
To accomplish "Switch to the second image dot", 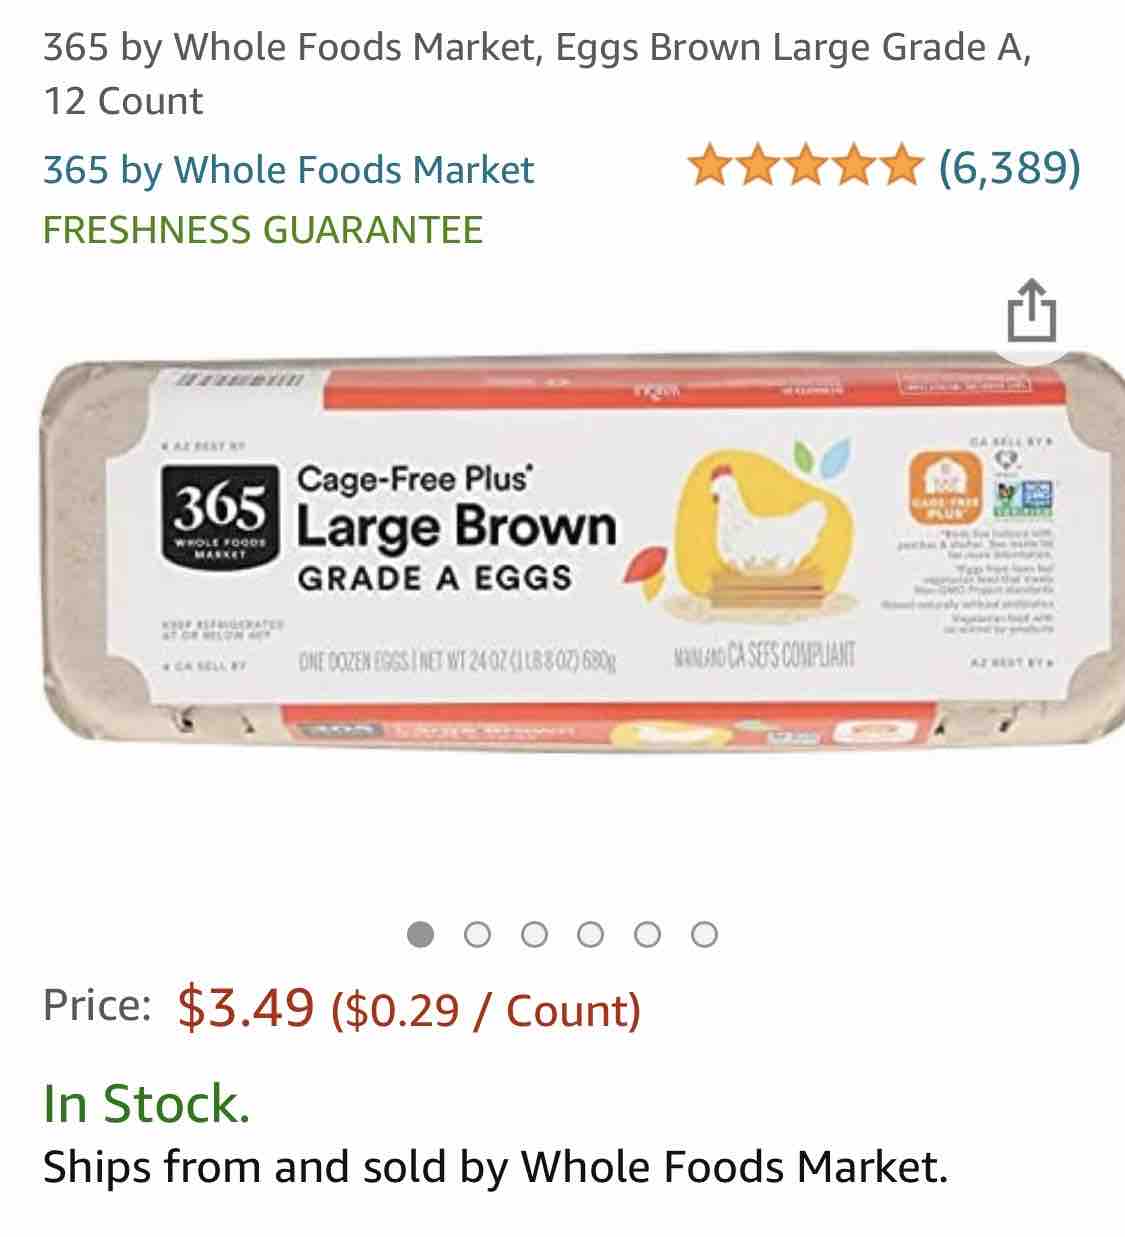I will [x=478, y=935].
